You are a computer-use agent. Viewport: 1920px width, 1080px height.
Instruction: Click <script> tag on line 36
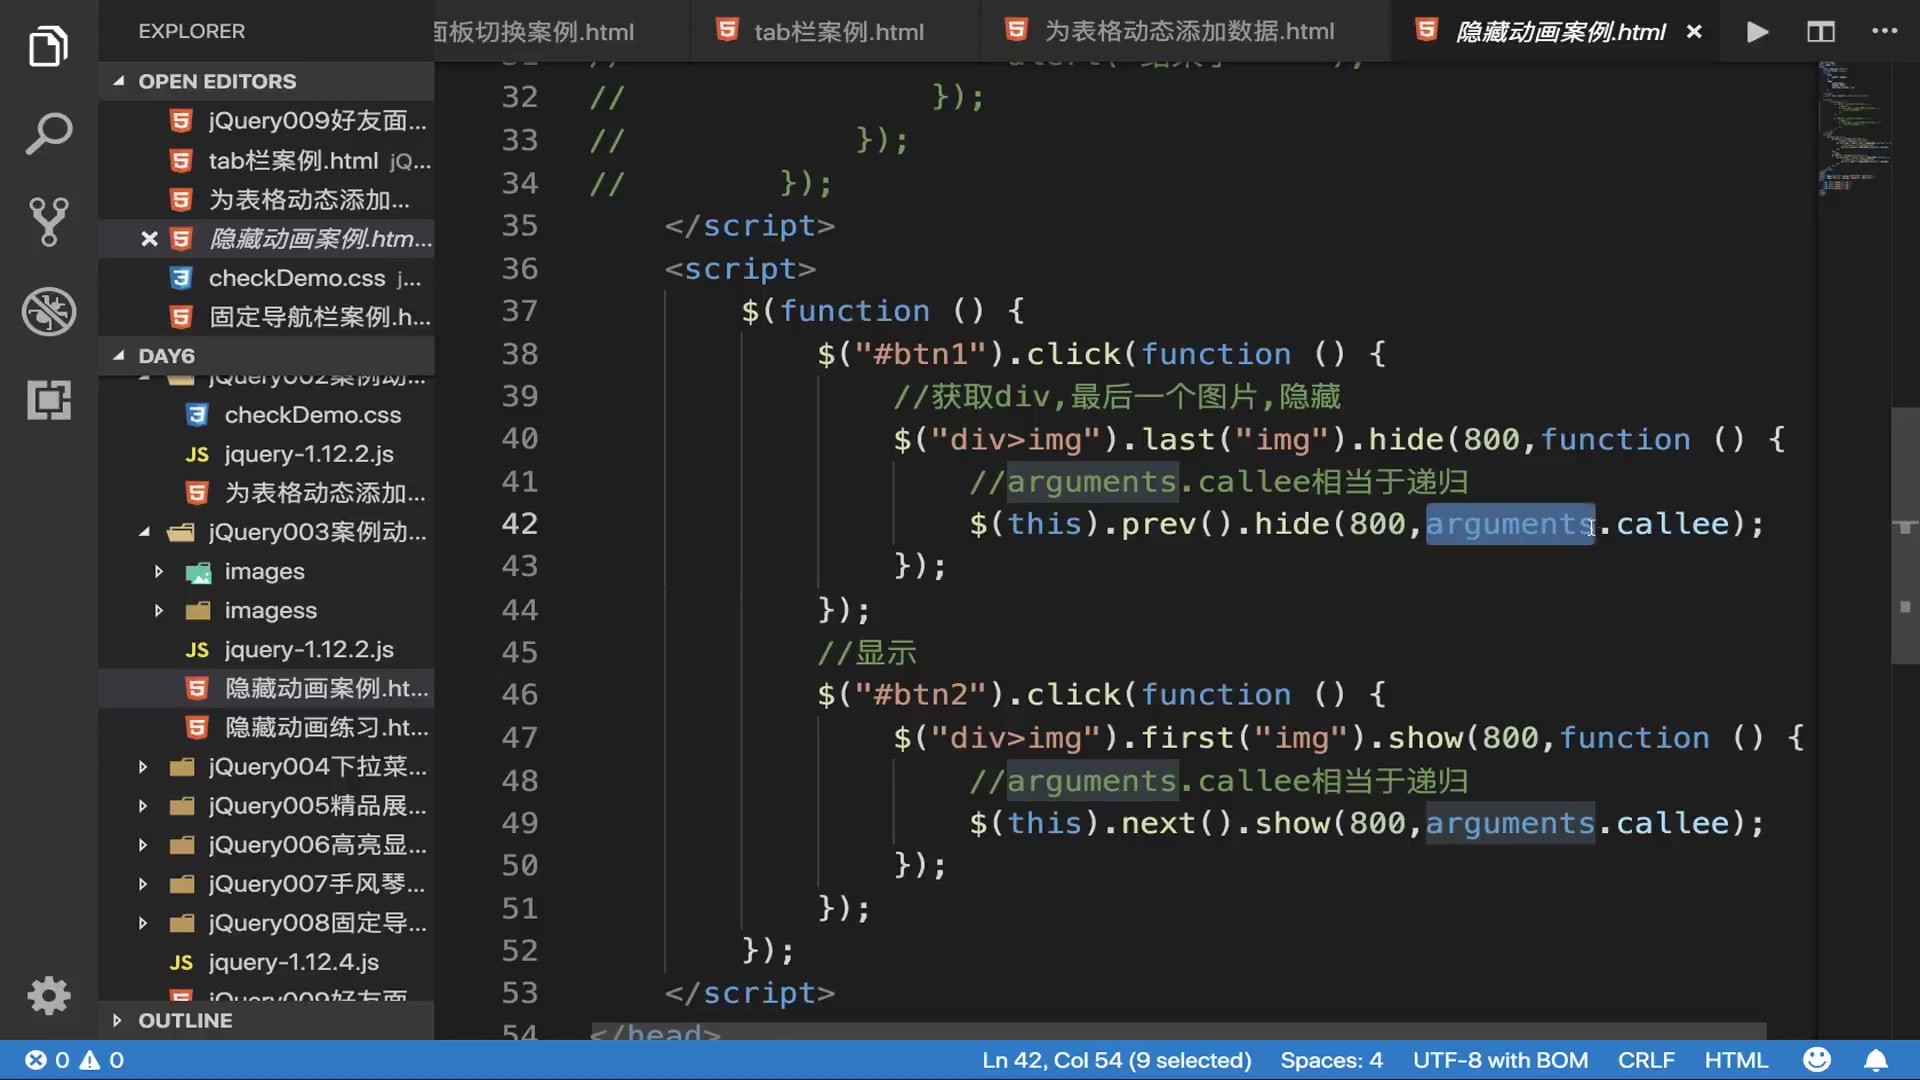[x=740, y=269]
